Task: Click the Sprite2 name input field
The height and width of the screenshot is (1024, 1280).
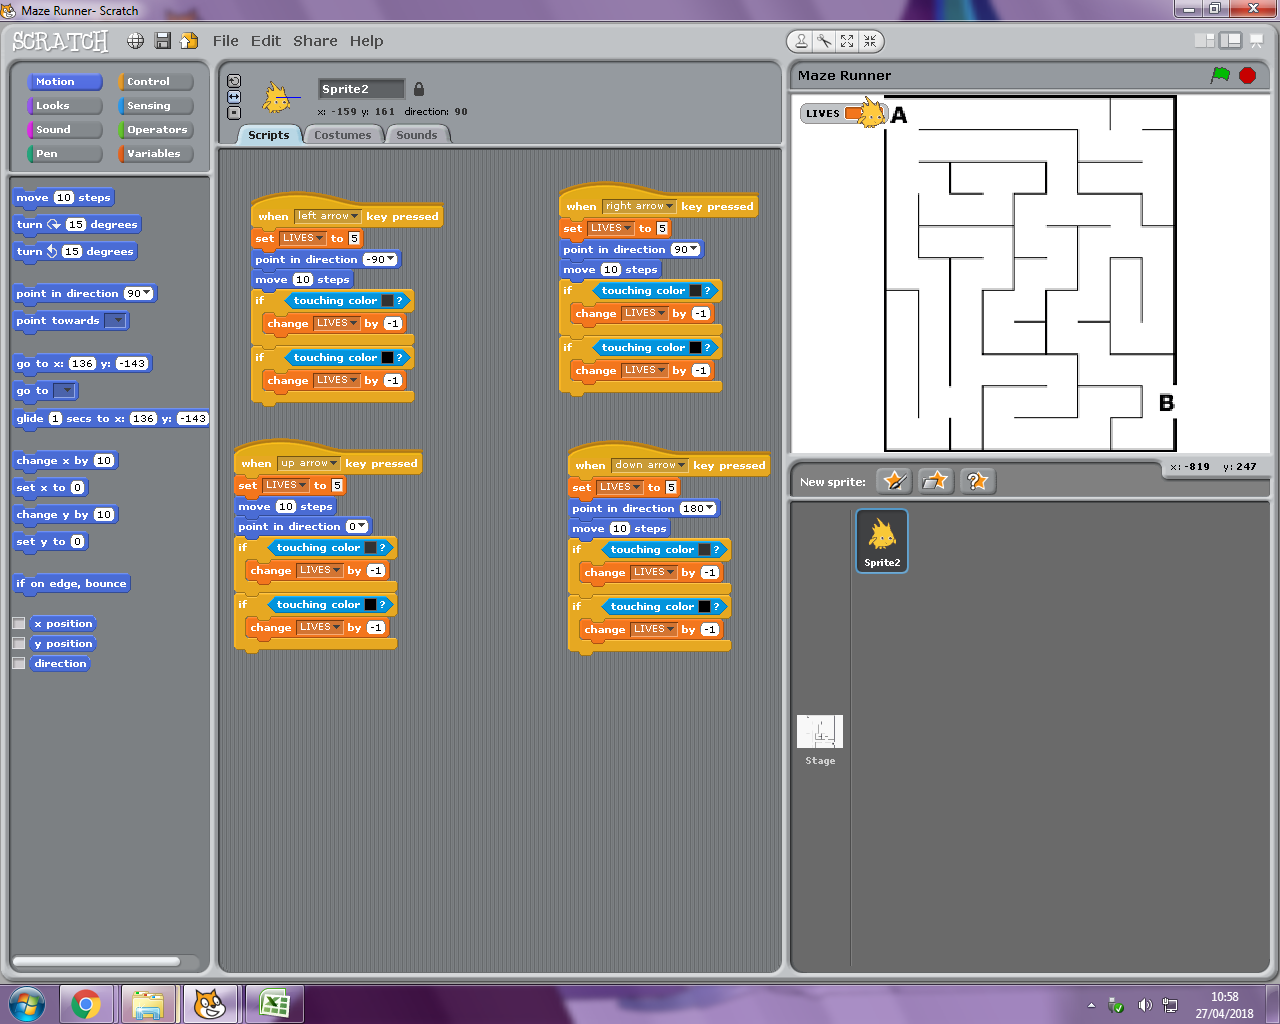Action: pyautogui.click(x=361, y=89)
